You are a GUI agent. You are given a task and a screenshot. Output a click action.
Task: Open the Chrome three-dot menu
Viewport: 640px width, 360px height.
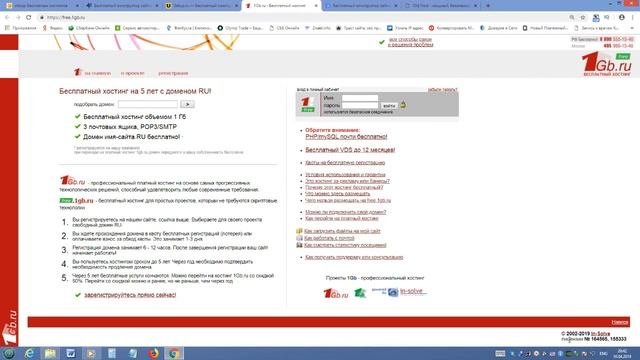633,18
